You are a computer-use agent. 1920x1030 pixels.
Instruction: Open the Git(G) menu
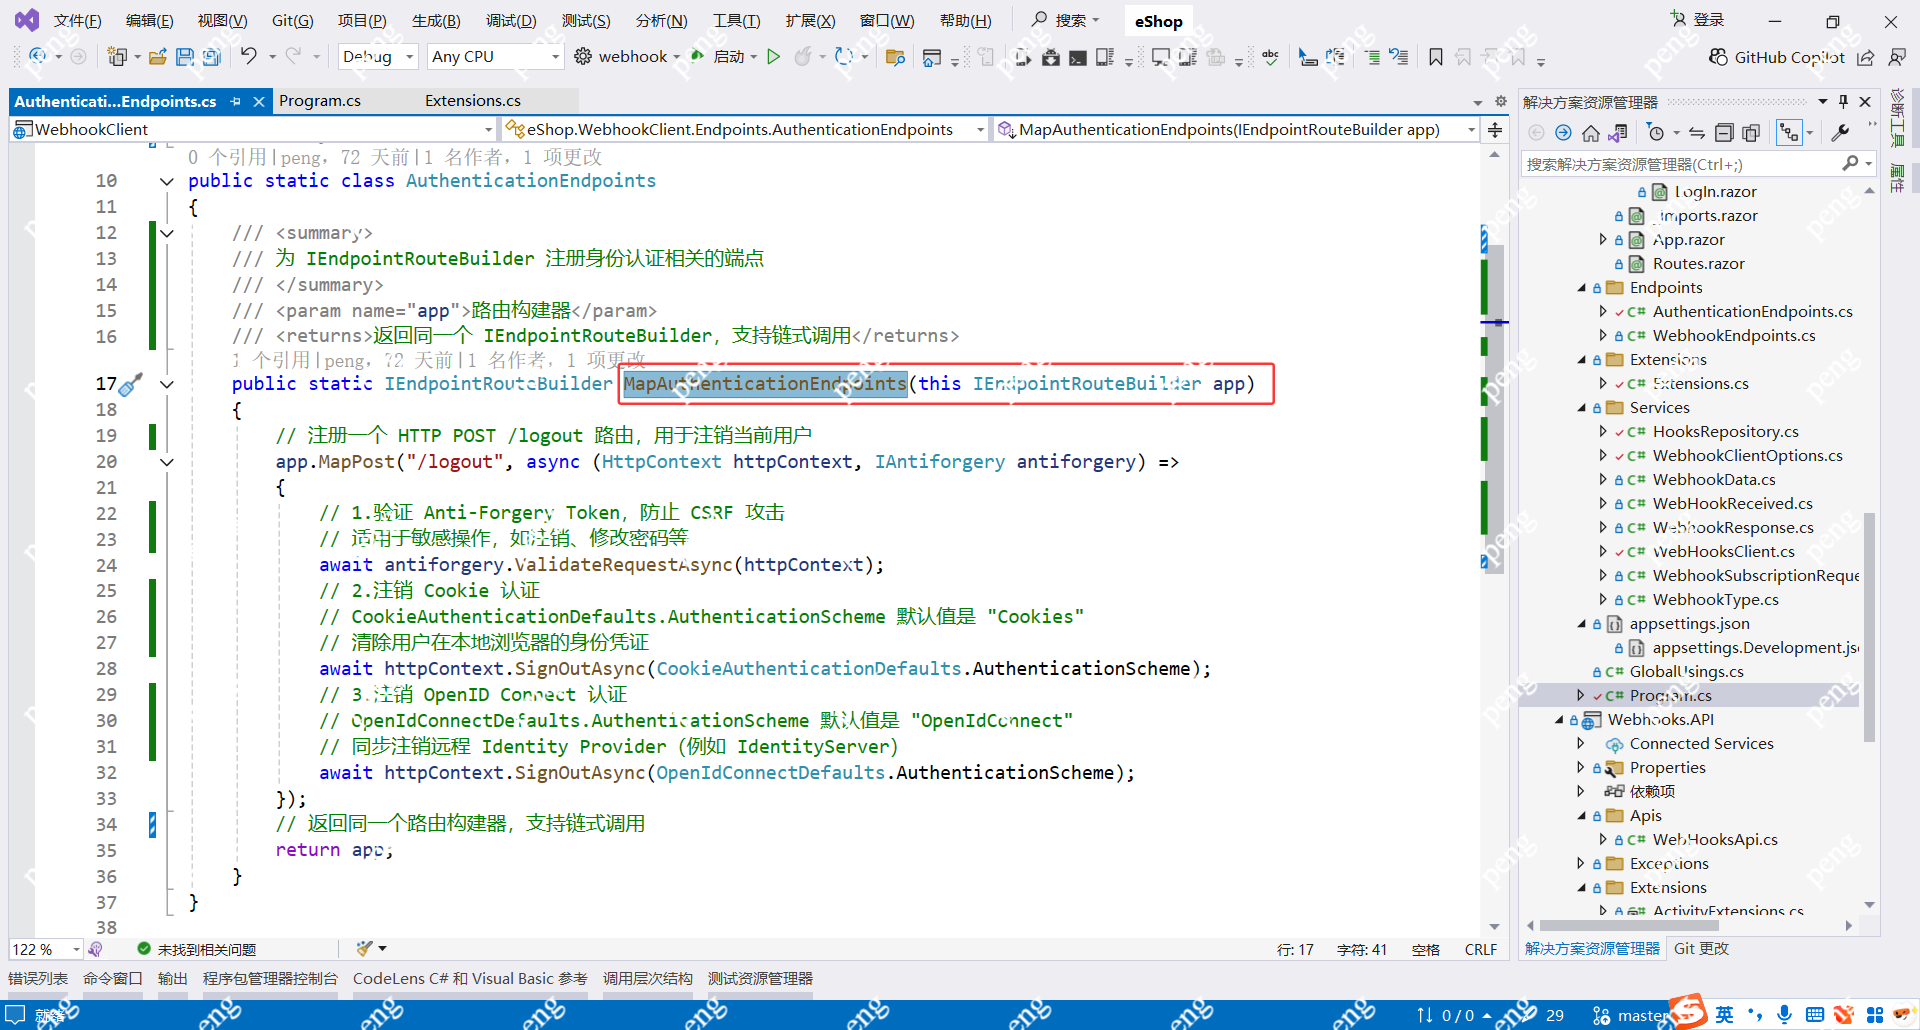(x=293, y=20)
